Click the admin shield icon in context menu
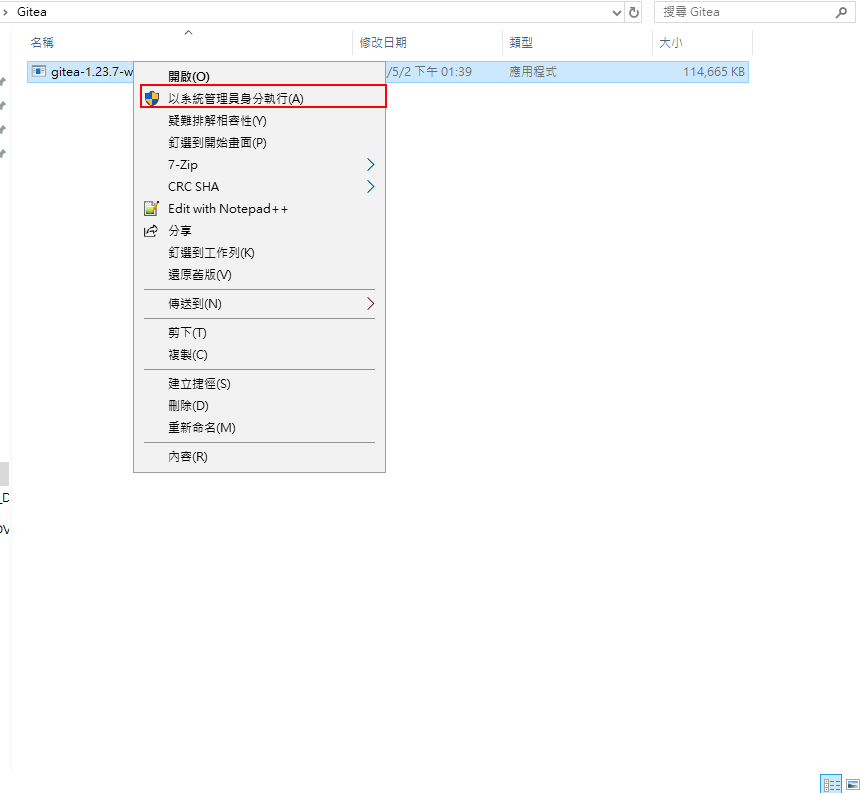860x793 pixels. pyautogui.click(x=152, y=99)
